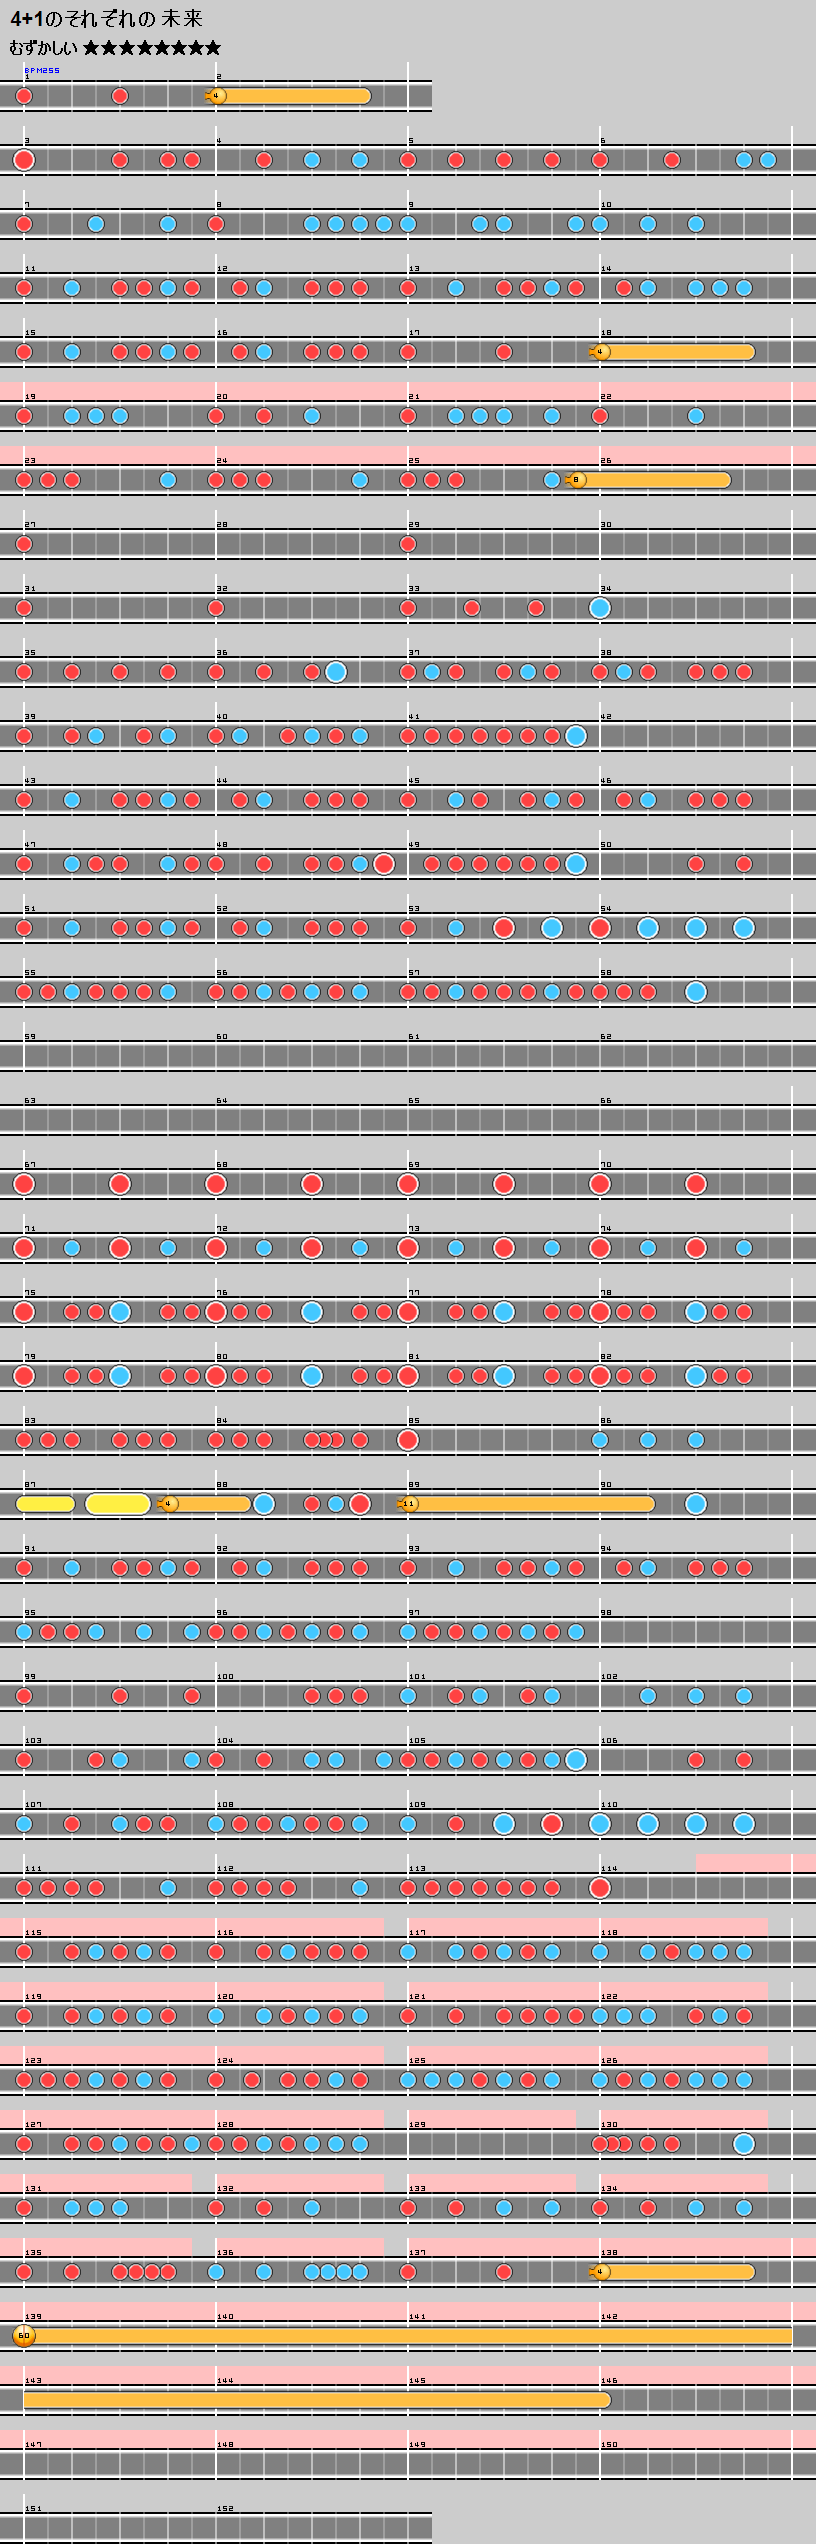Image resolution: width=816 pixels, height=2544 pixels.
Task: Click the large red note at measure 85
Action: tap(408, 1440)
